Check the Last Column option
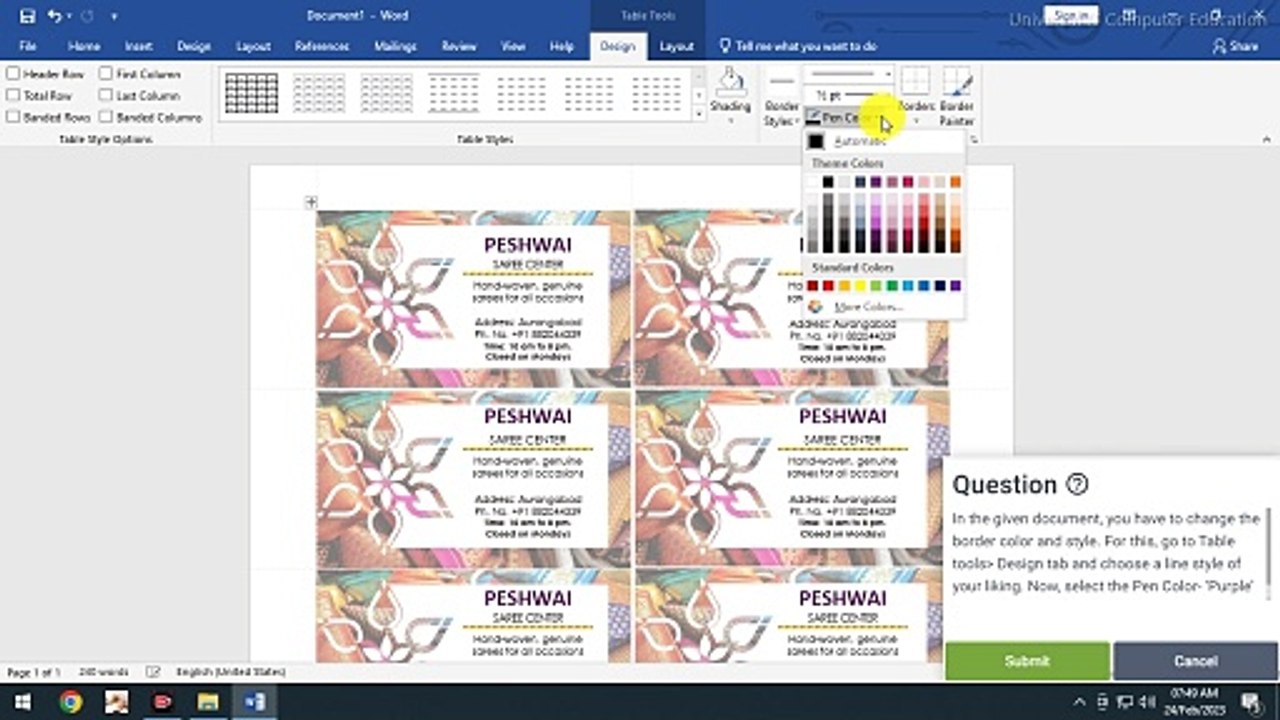 coord(105,96)
